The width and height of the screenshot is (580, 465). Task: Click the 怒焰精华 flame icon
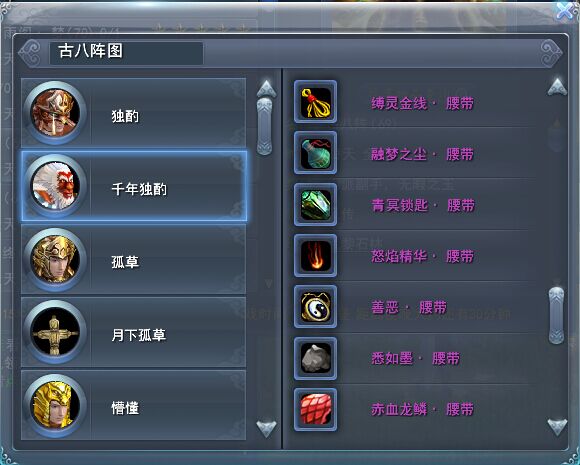point(316,255)
